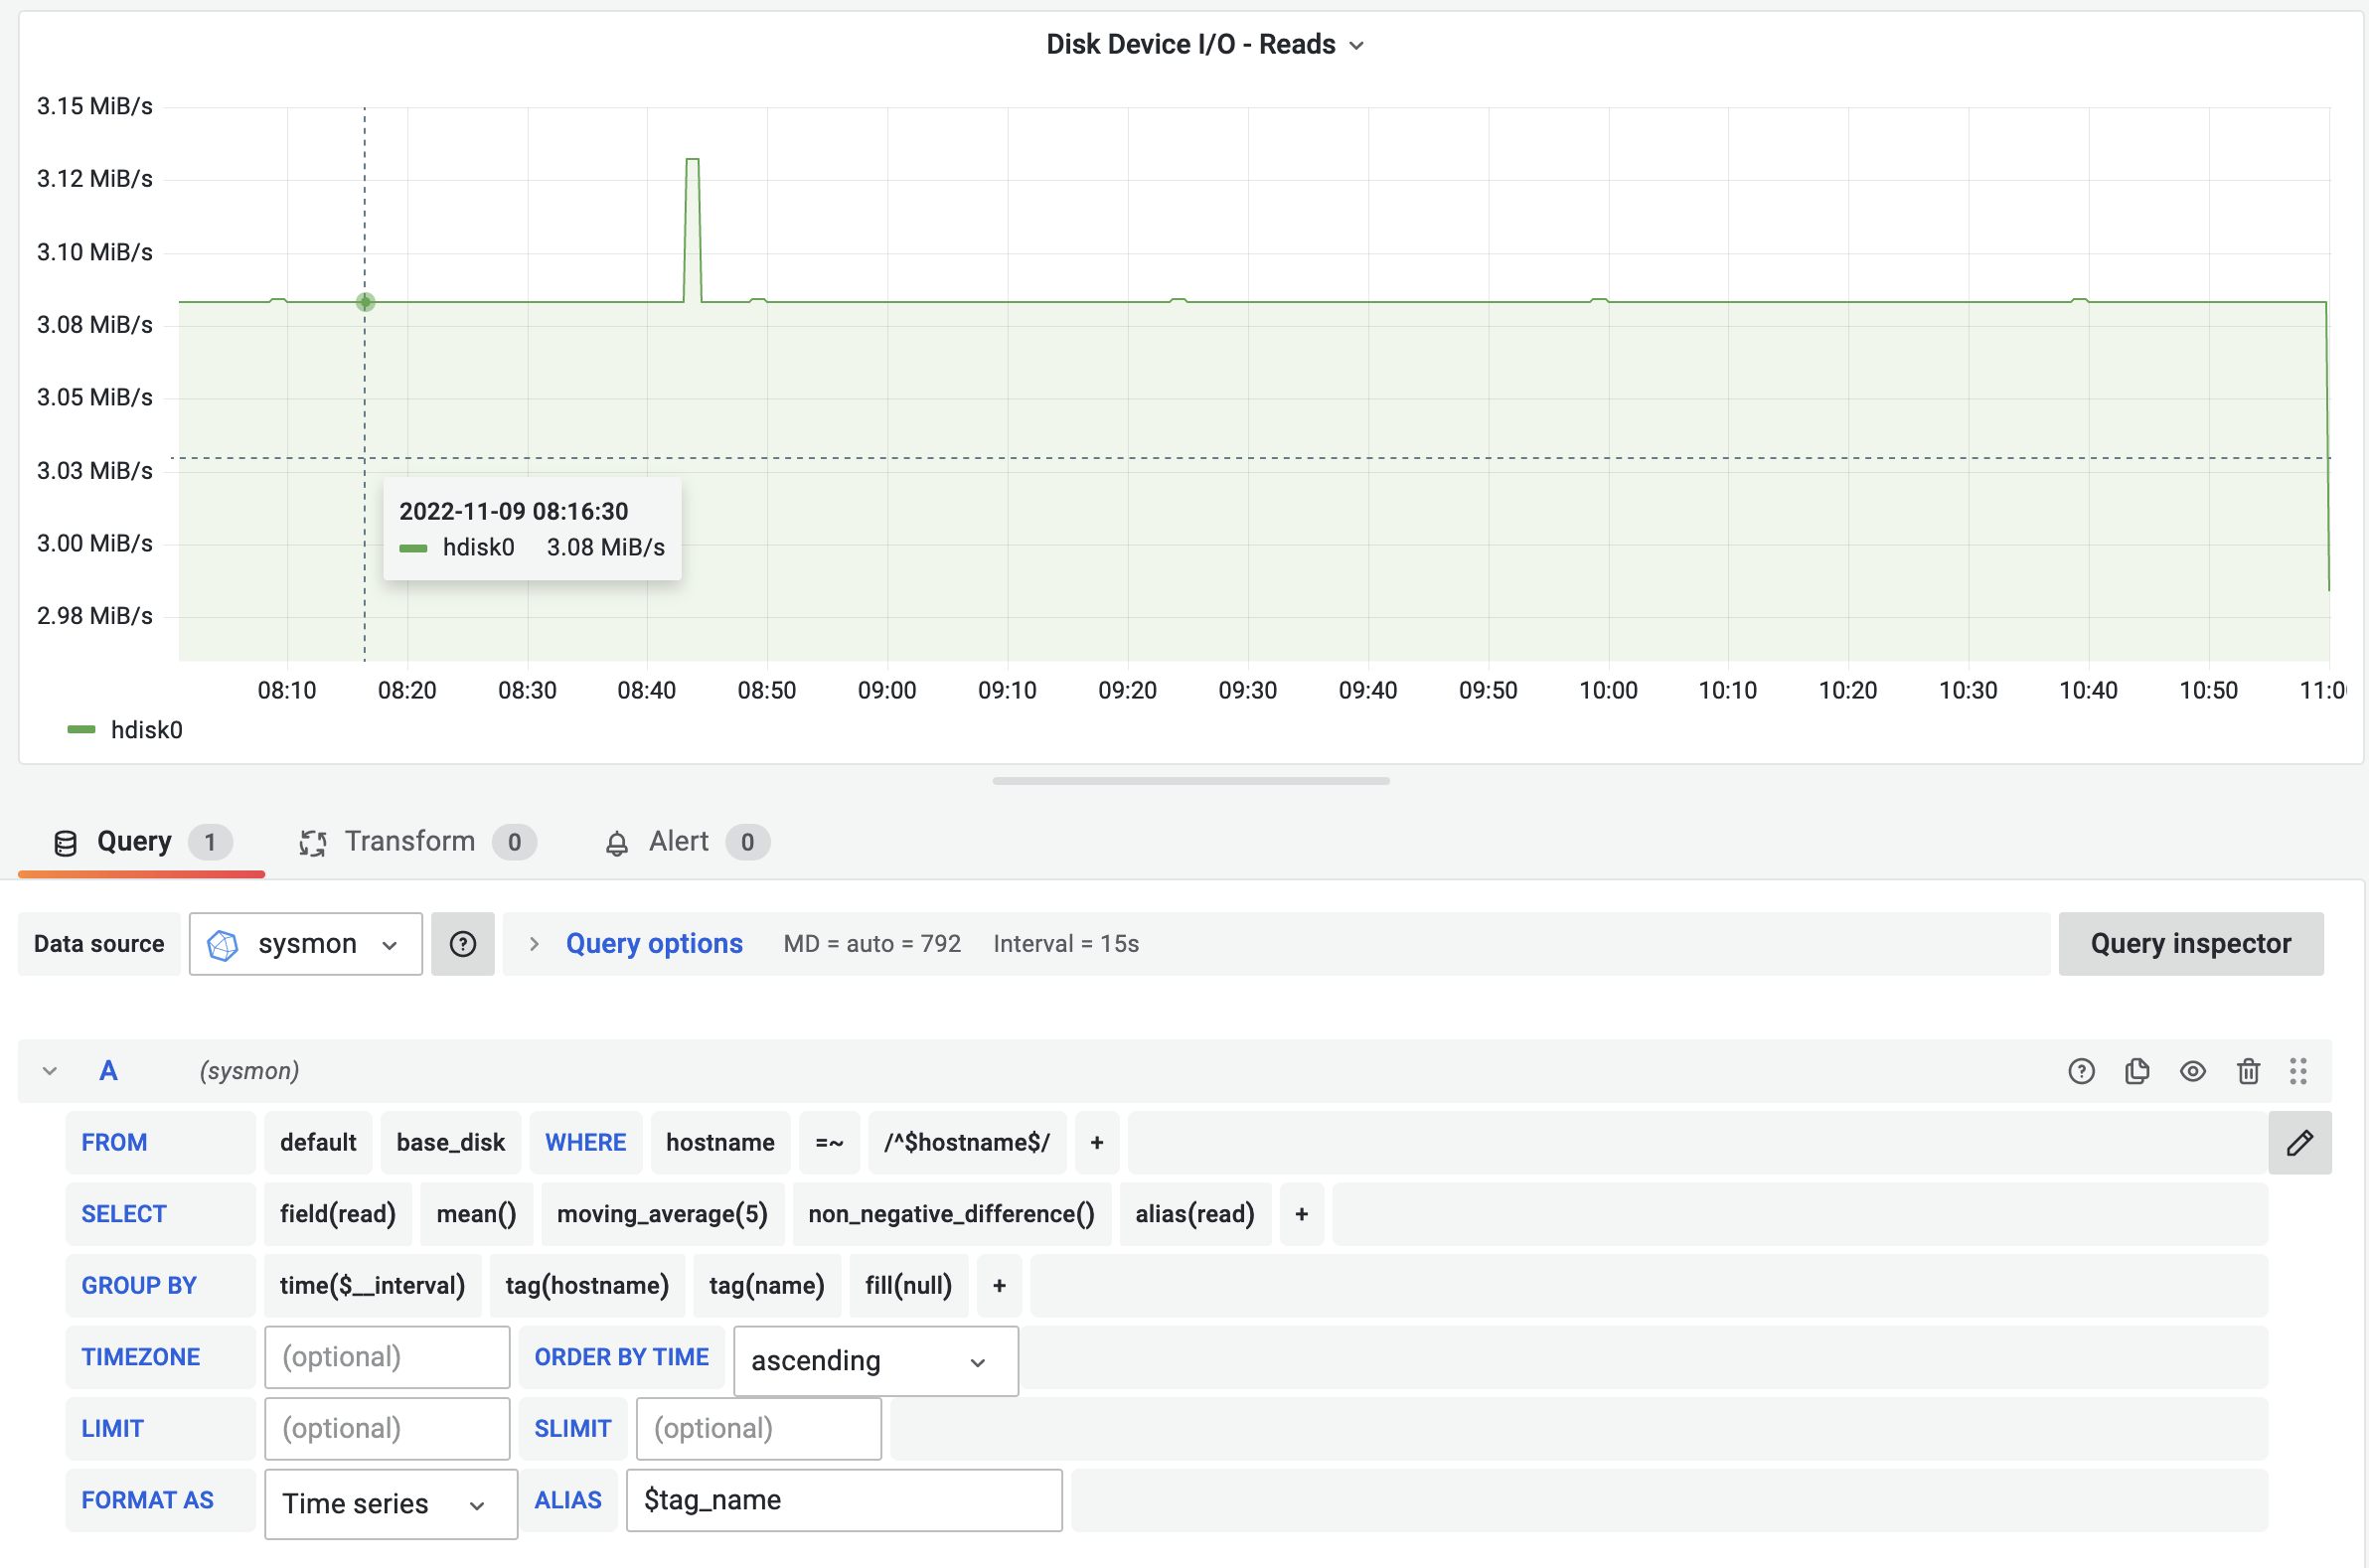Screen dimensions: 2369x1568
Task: Open the Disk Device I/O panel title menu
Action: pos(1355,44)
